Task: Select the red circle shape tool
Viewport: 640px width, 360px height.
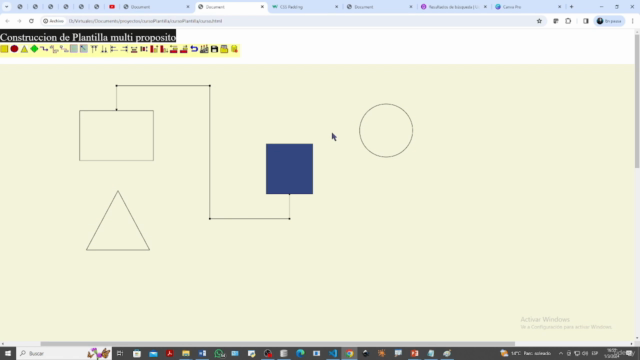Action: pyautogui.click(x=14, y=49)
